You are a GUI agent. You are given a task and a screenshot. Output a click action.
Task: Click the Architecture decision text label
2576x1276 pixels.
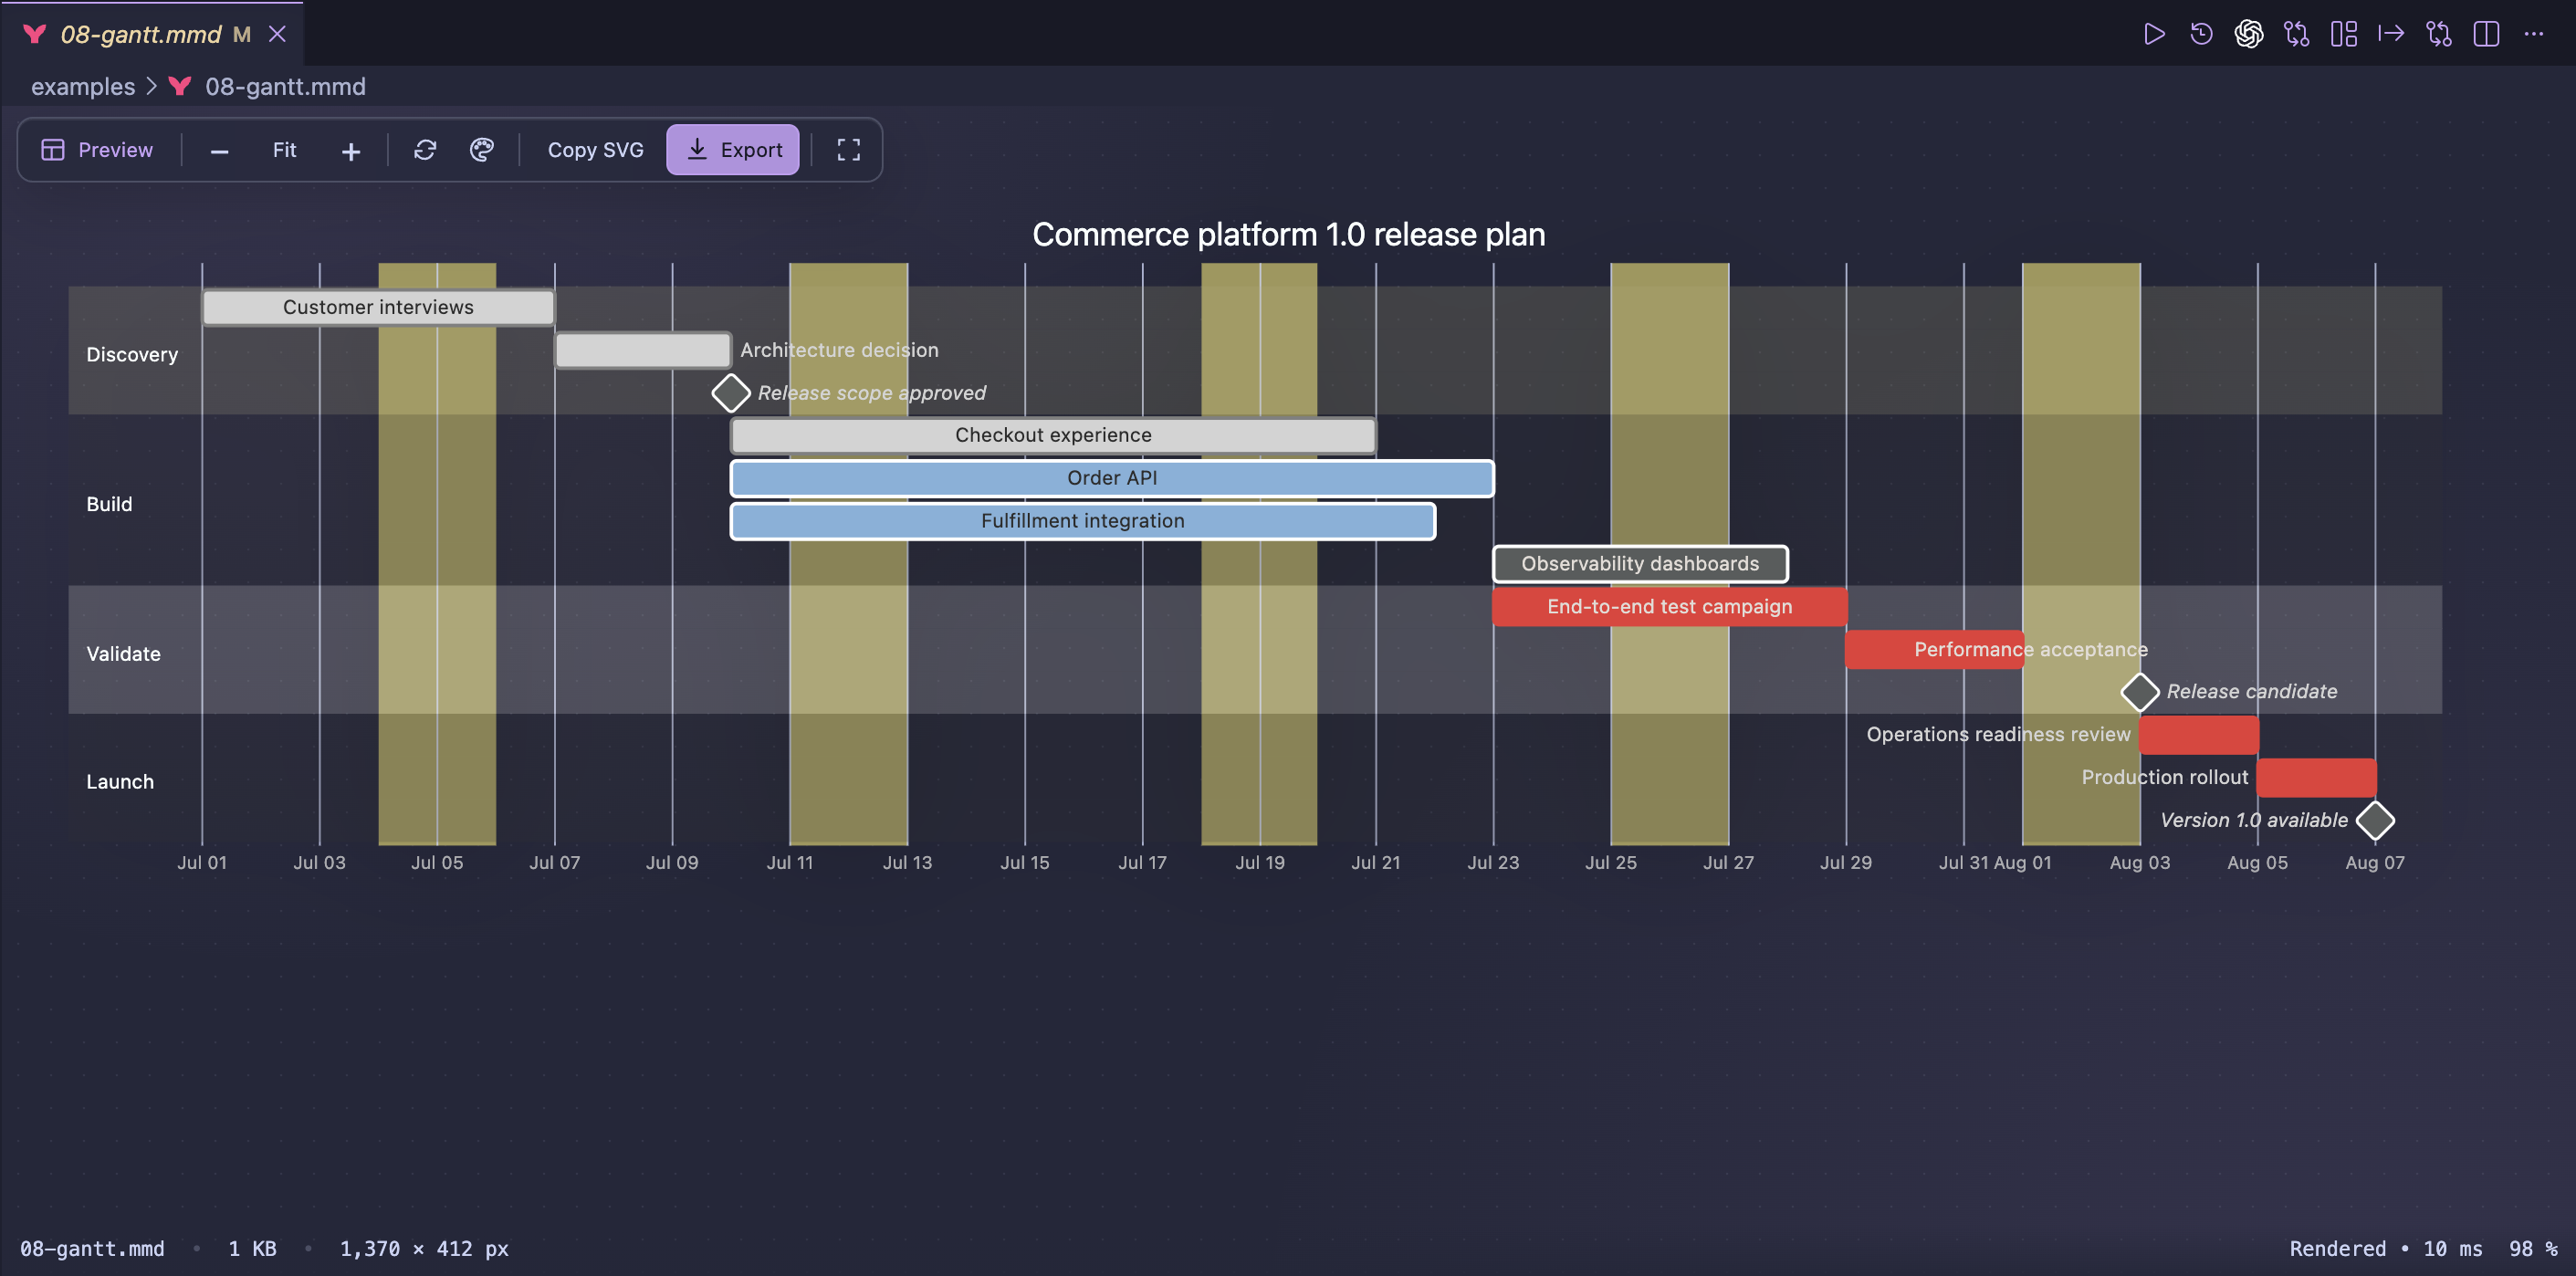point(839,350)
